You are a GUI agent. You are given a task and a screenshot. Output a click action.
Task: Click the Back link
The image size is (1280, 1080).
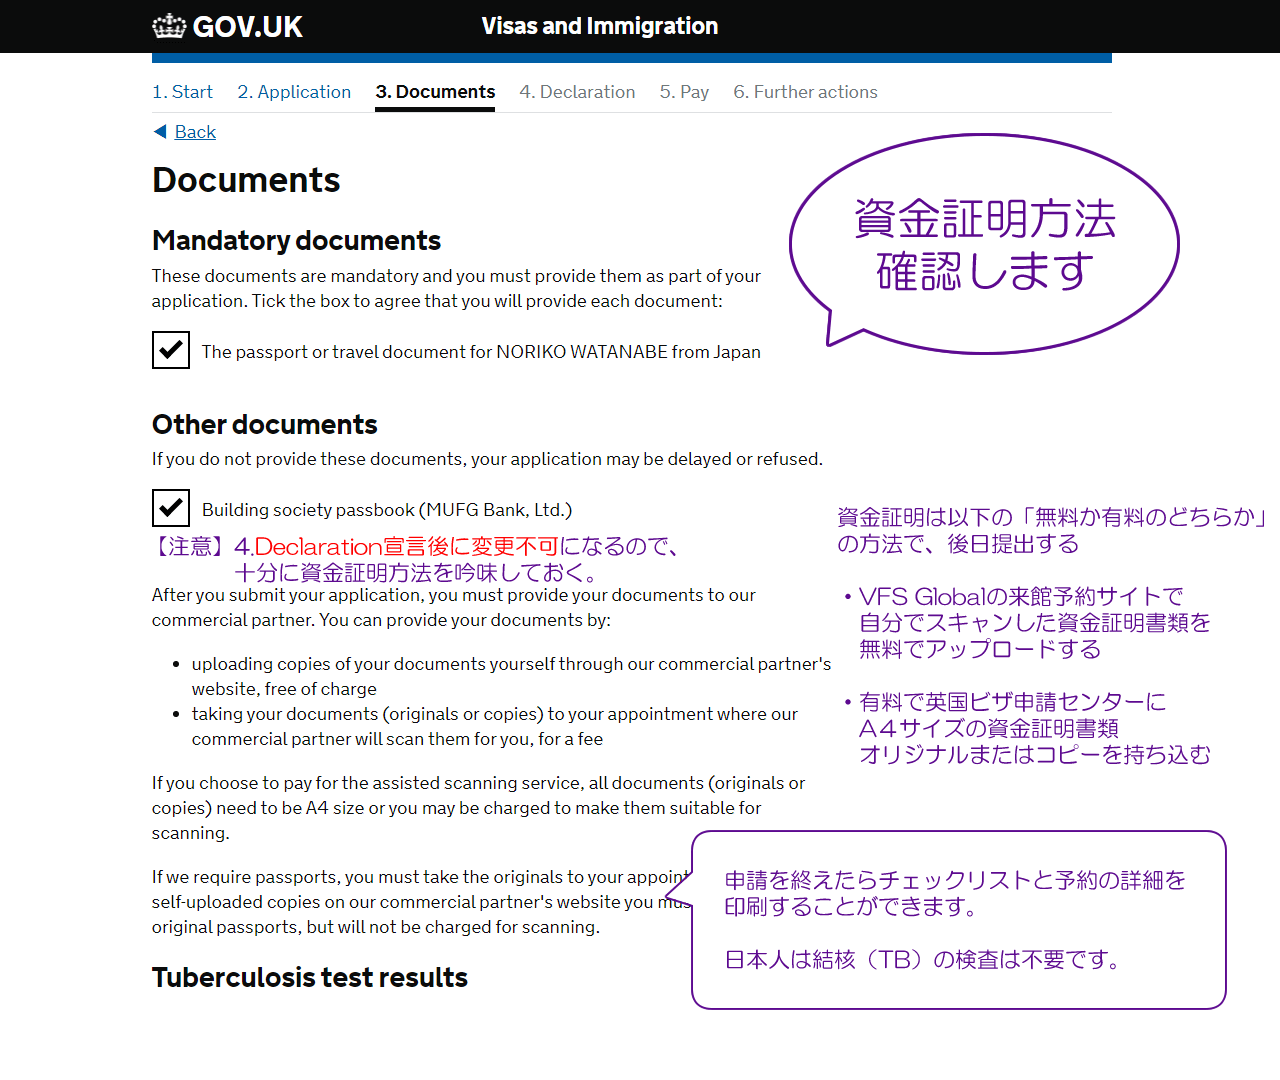click(195, 132)
